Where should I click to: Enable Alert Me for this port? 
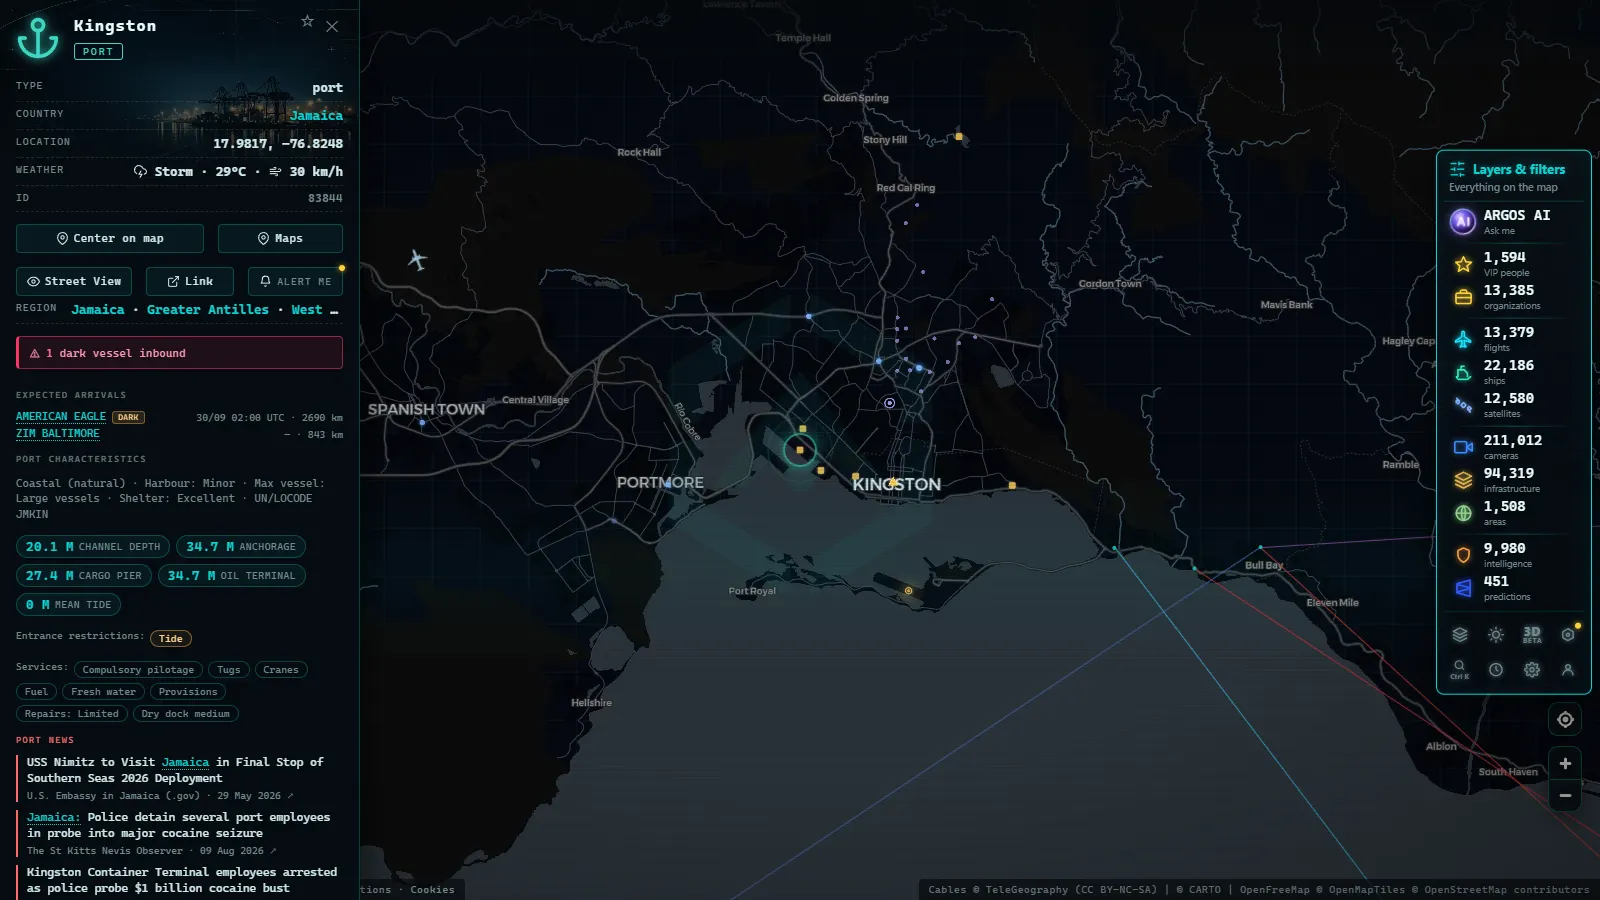(295, 281)
